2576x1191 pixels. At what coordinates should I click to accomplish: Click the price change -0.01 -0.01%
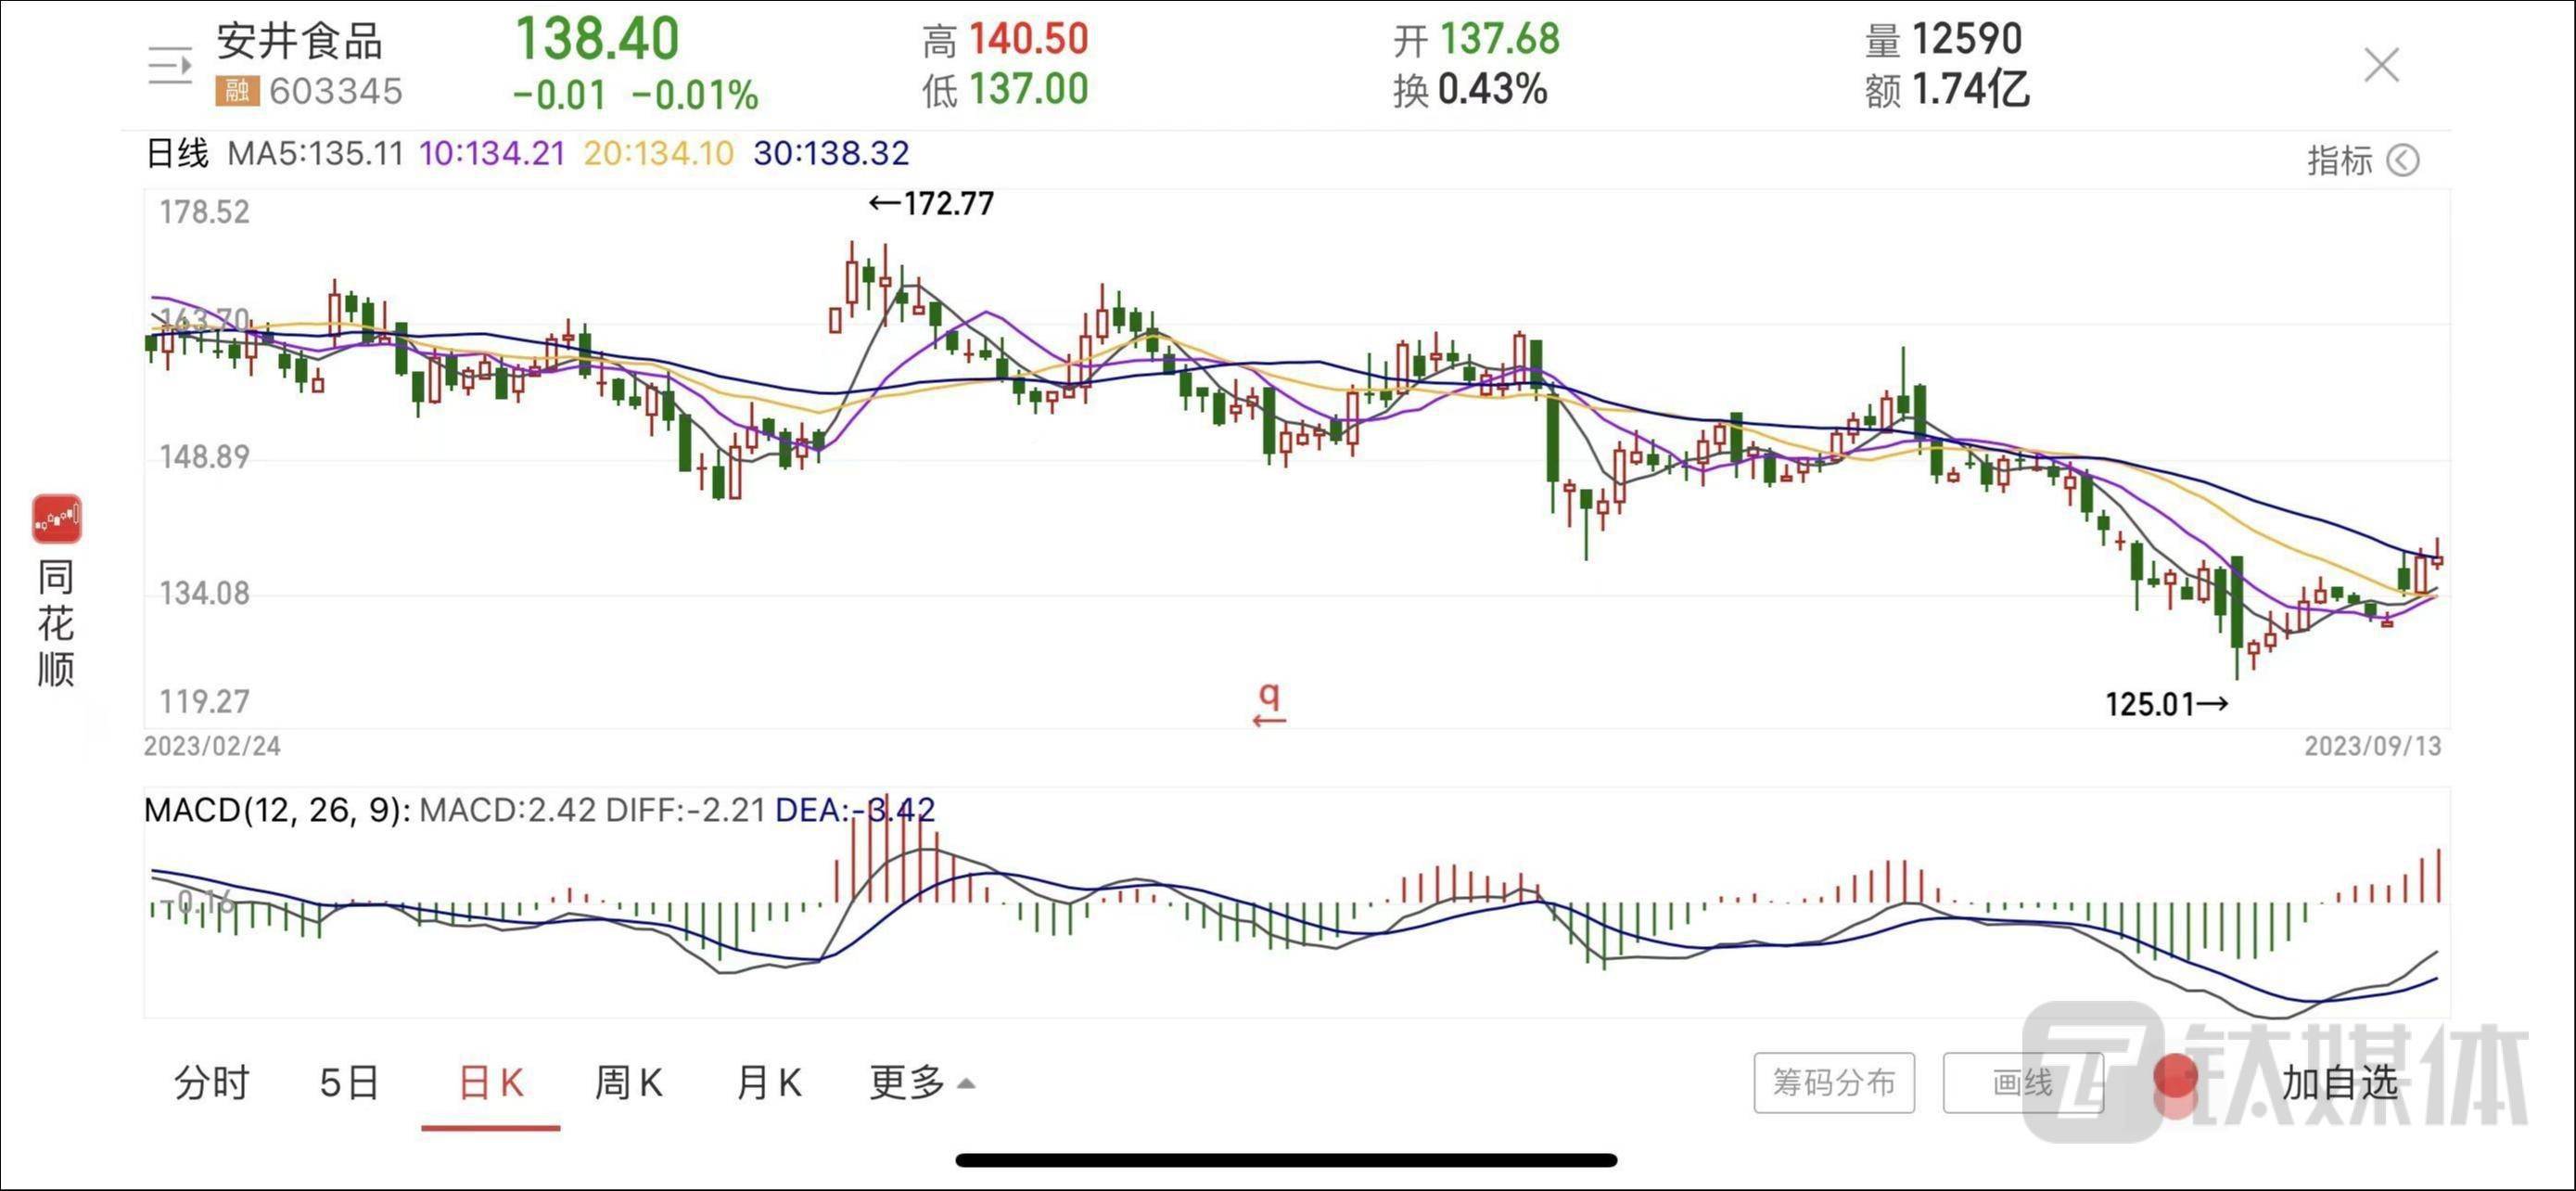[635, 96]
